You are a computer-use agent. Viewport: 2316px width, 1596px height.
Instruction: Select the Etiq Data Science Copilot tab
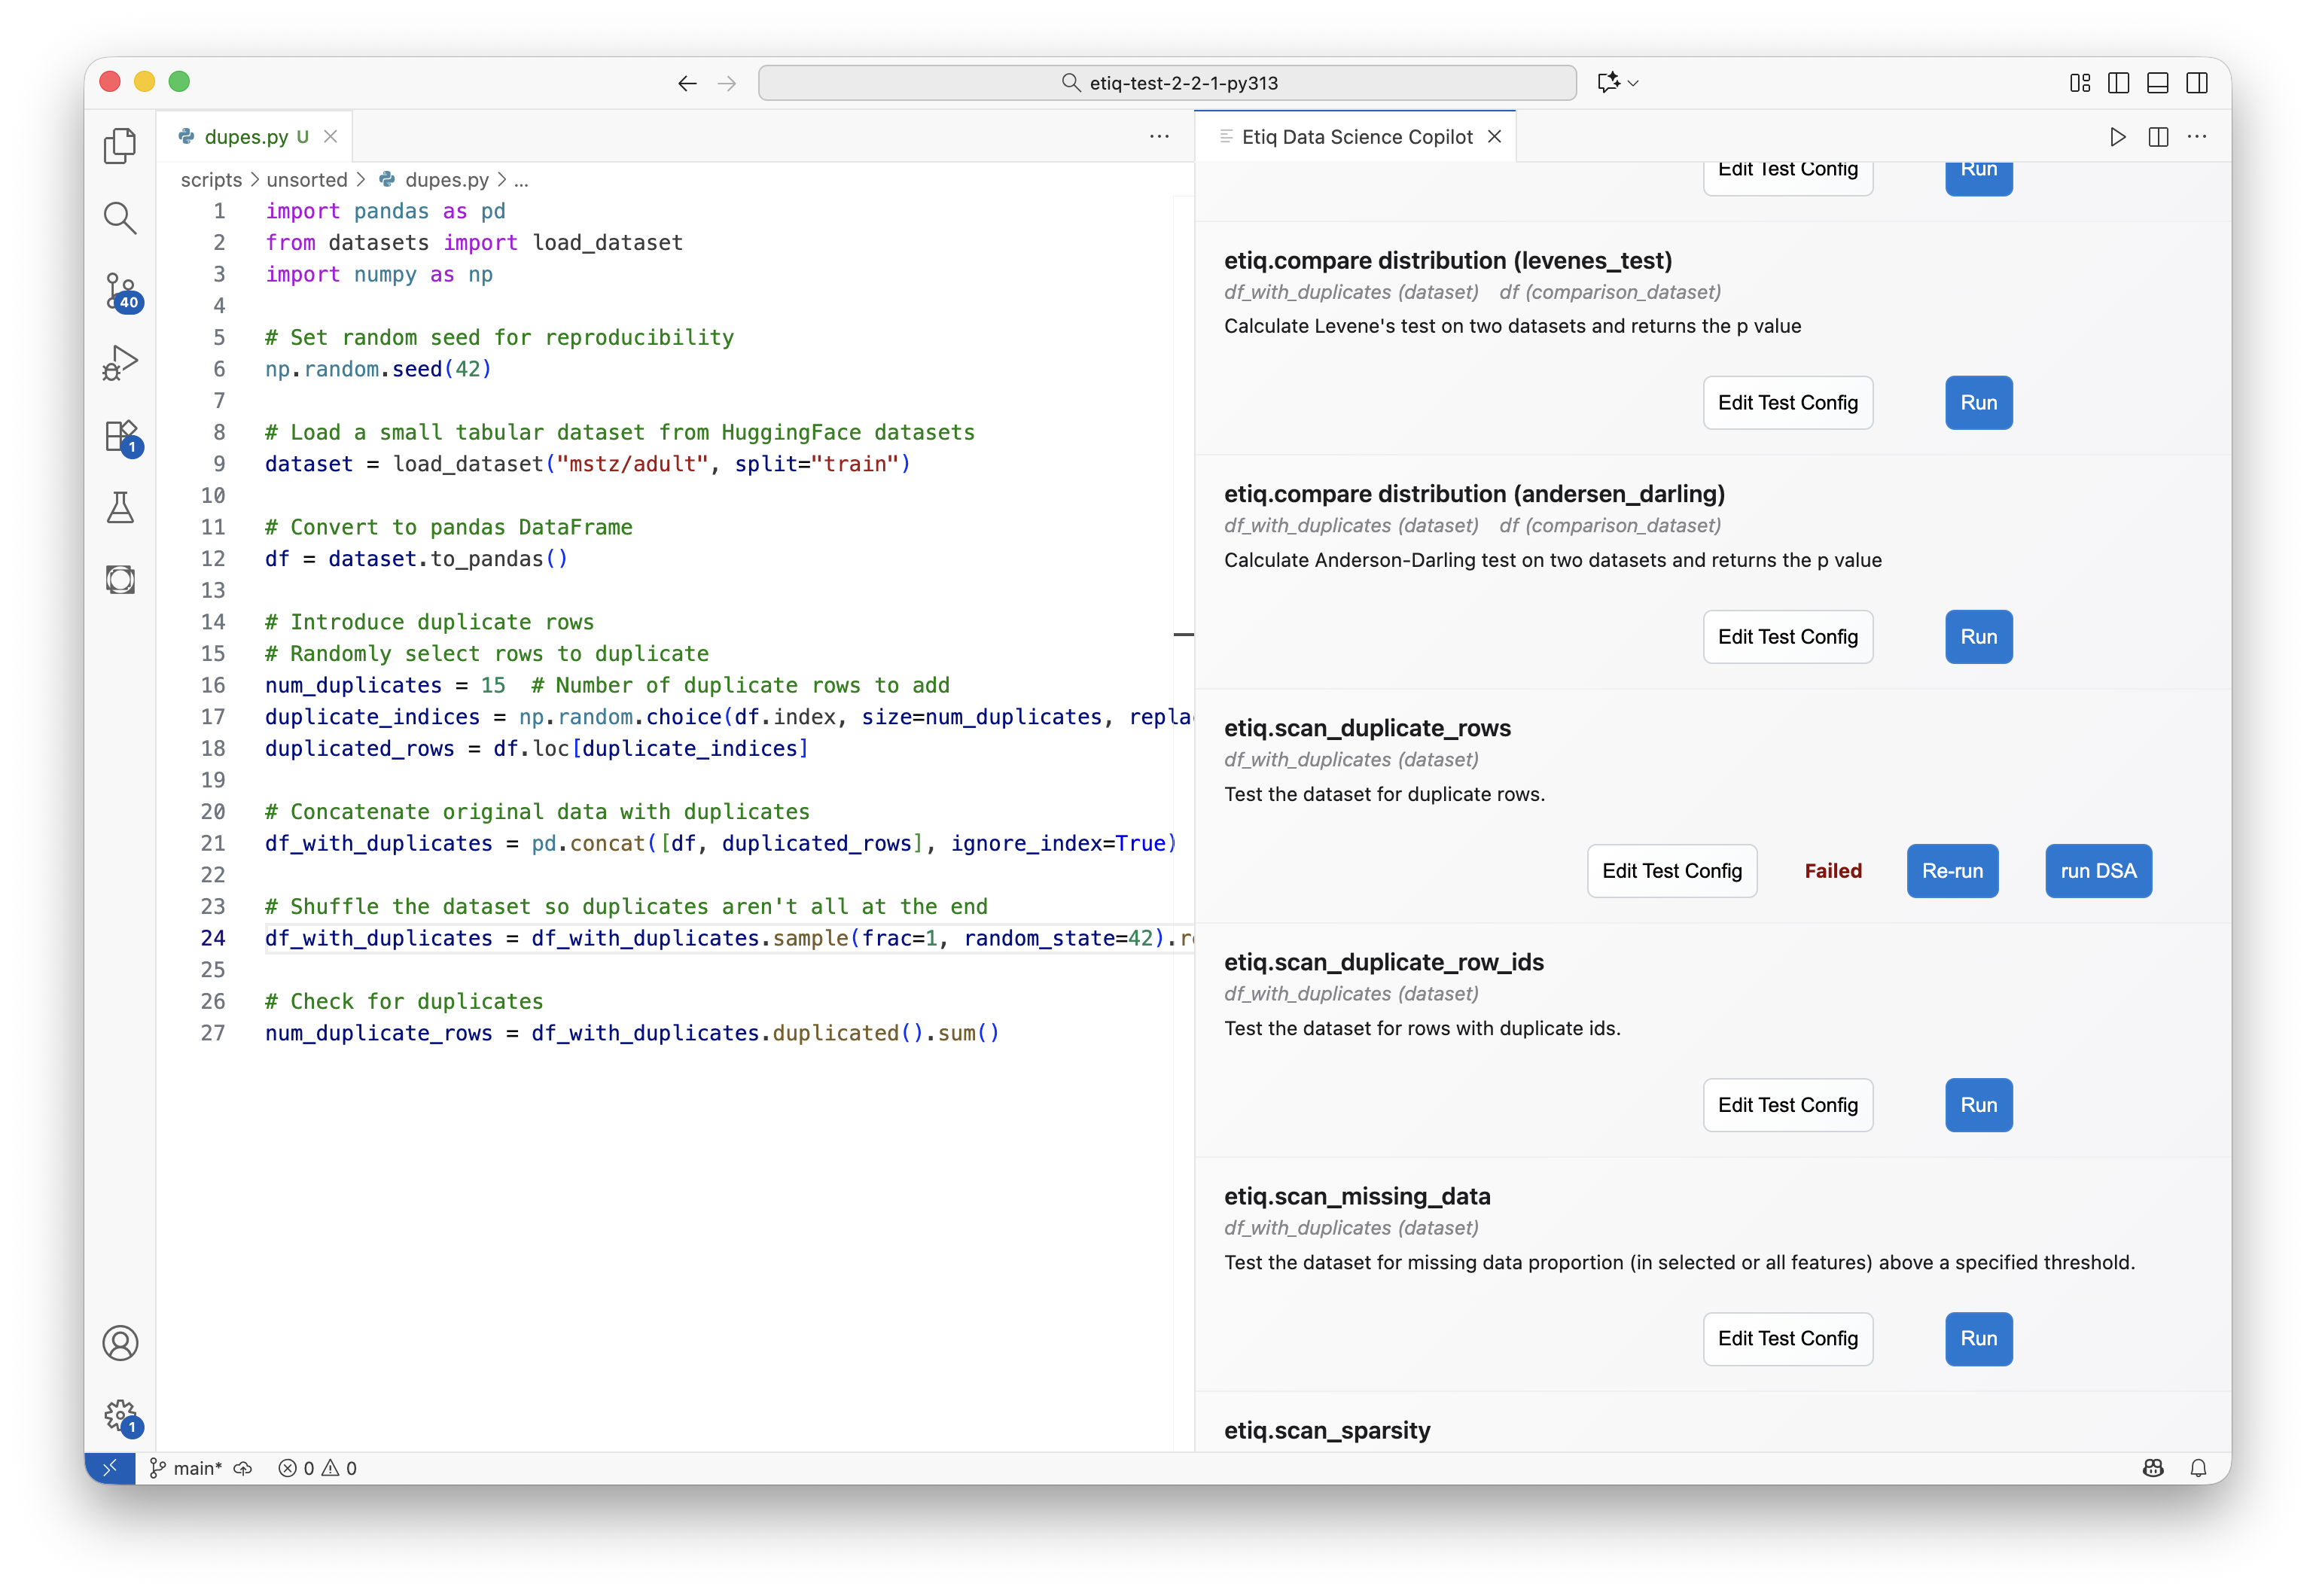1356,137
